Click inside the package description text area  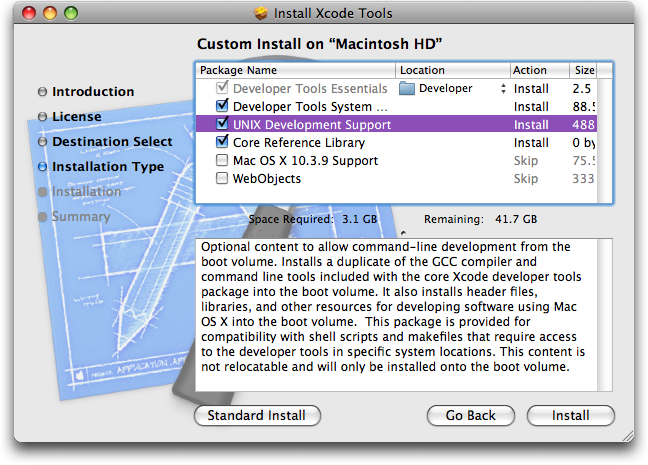[x=396, y=315]
